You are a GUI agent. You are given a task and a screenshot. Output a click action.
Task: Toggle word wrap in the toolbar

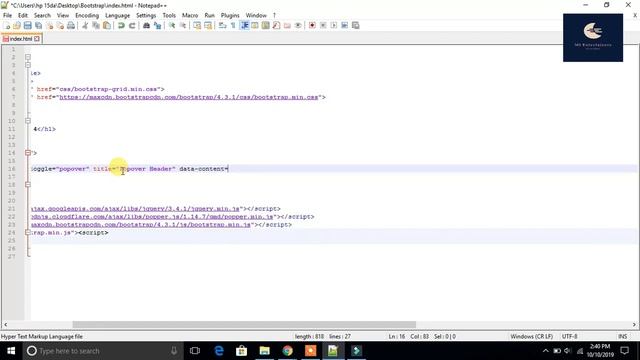222,25
